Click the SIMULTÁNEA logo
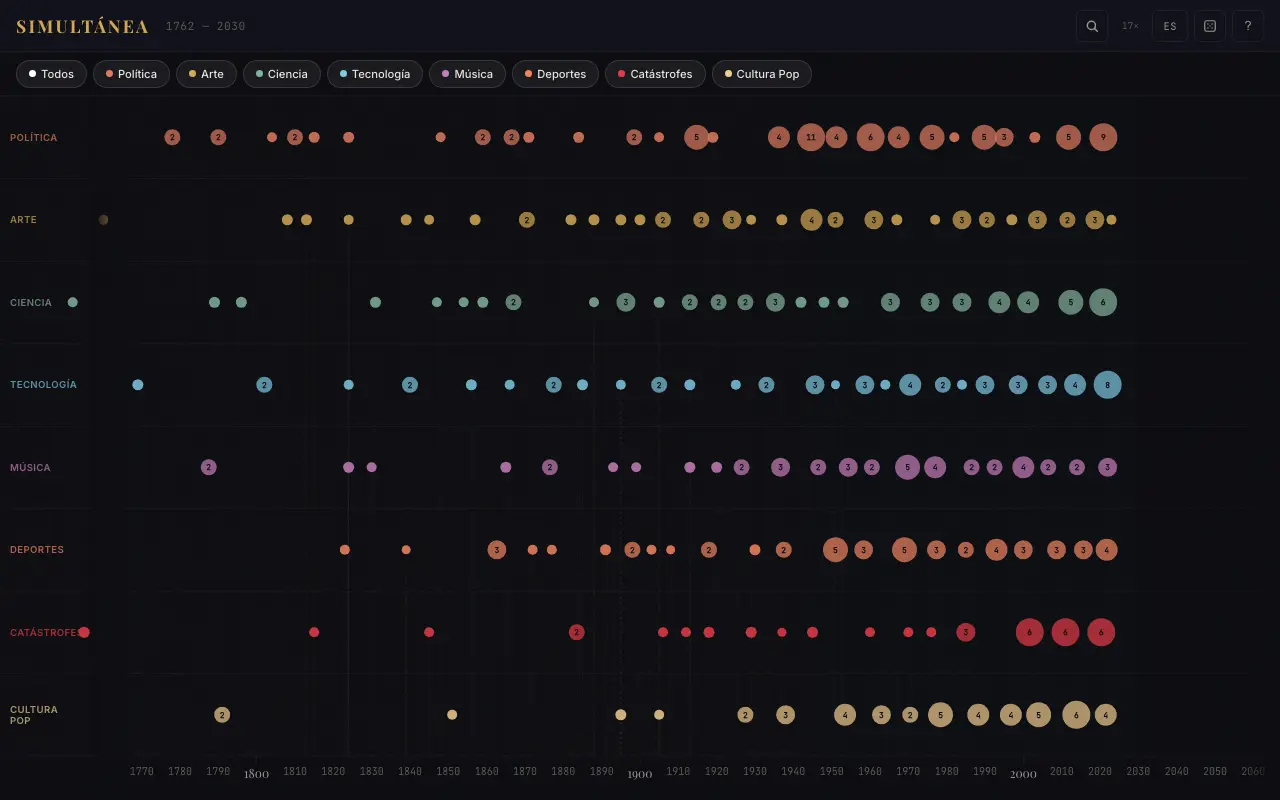This screenshot has width=1280, height=800. [x=82, y=26]
